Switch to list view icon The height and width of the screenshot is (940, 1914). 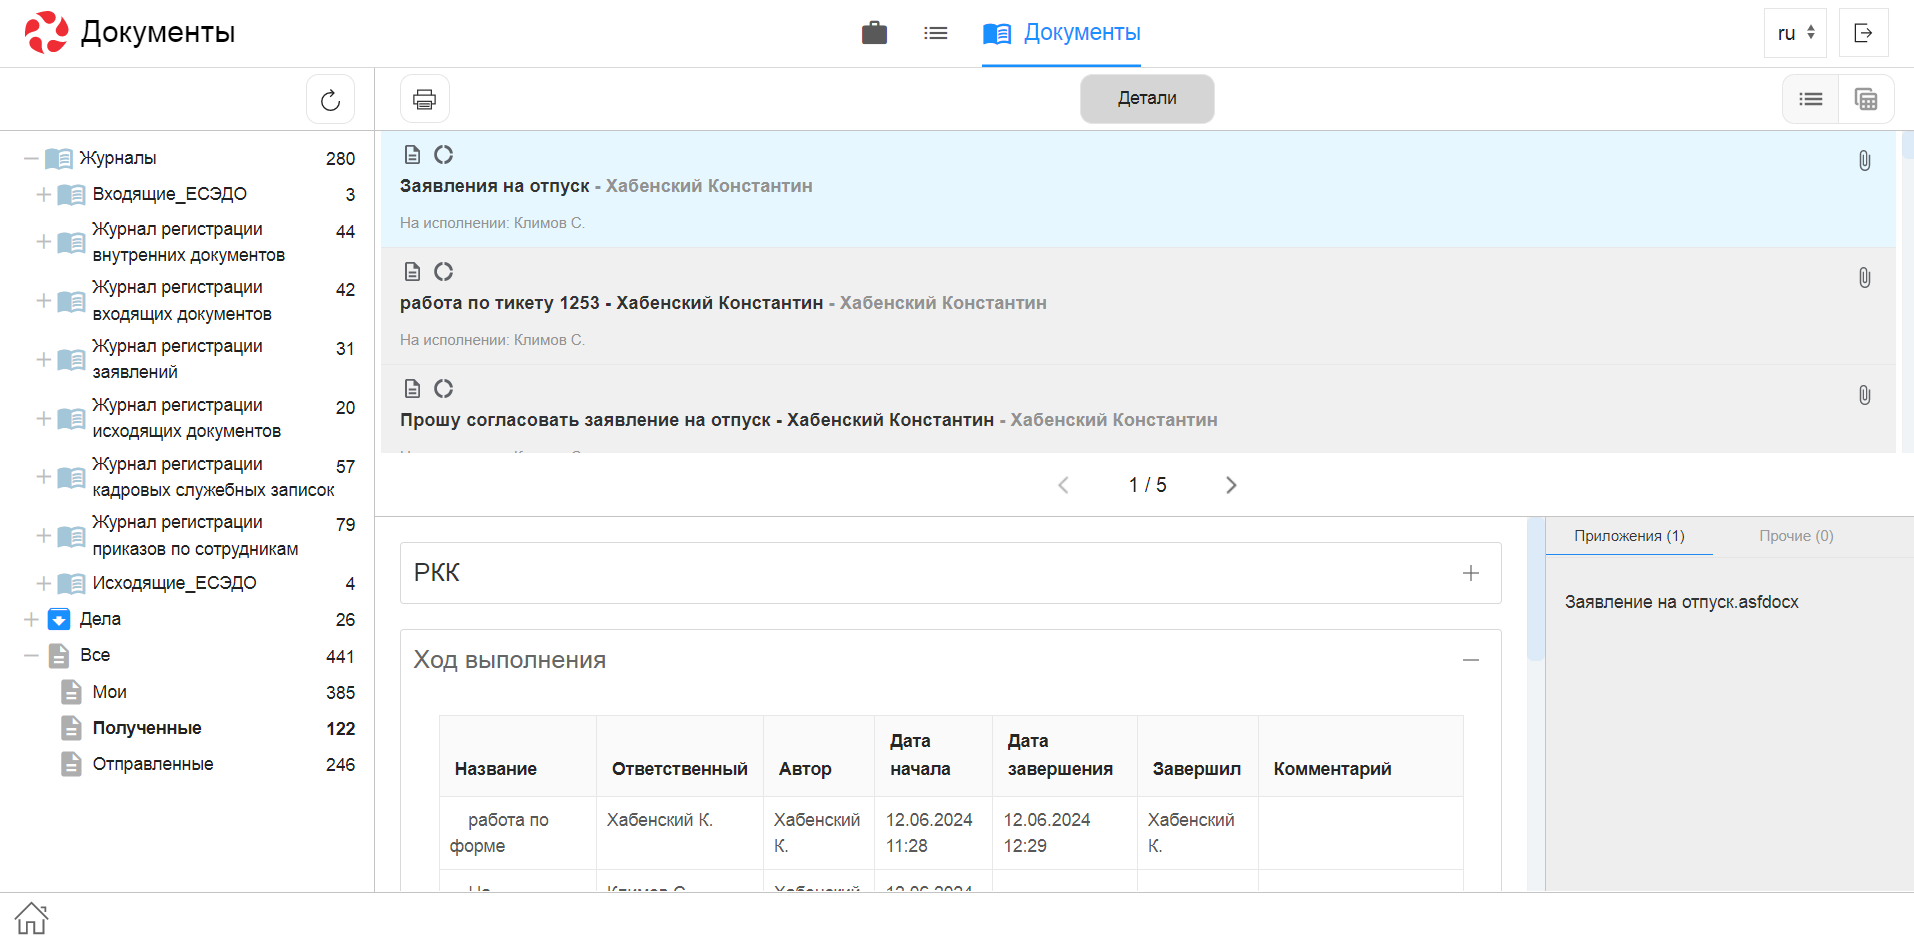coord(1810,99)
